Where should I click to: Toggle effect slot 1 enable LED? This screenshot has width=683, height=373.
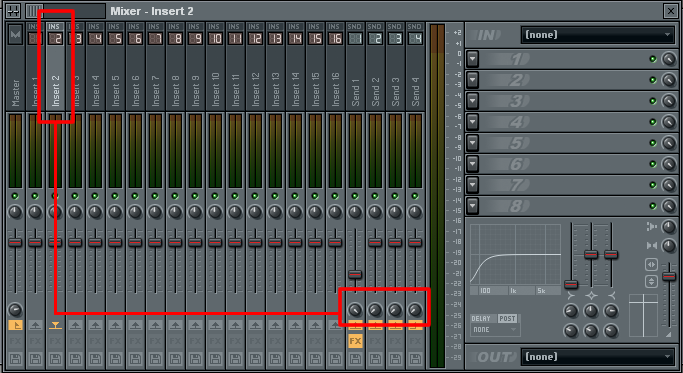tap(653, 59)
